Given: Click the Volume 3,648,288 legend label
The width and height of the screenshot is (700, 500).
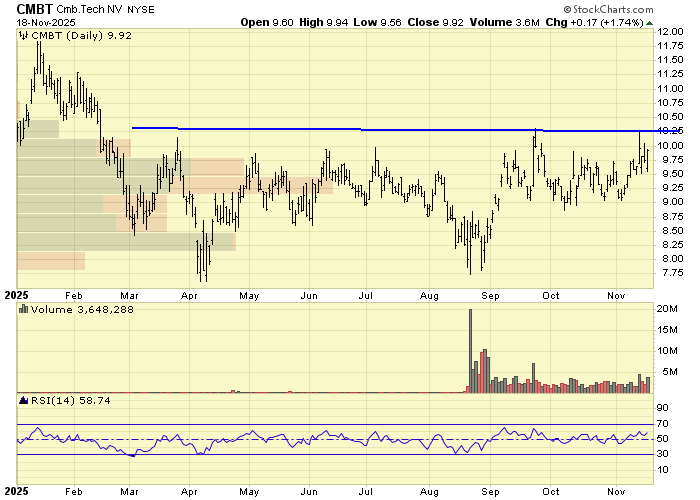Looking at the screenshot, I should tap(82, 309).
